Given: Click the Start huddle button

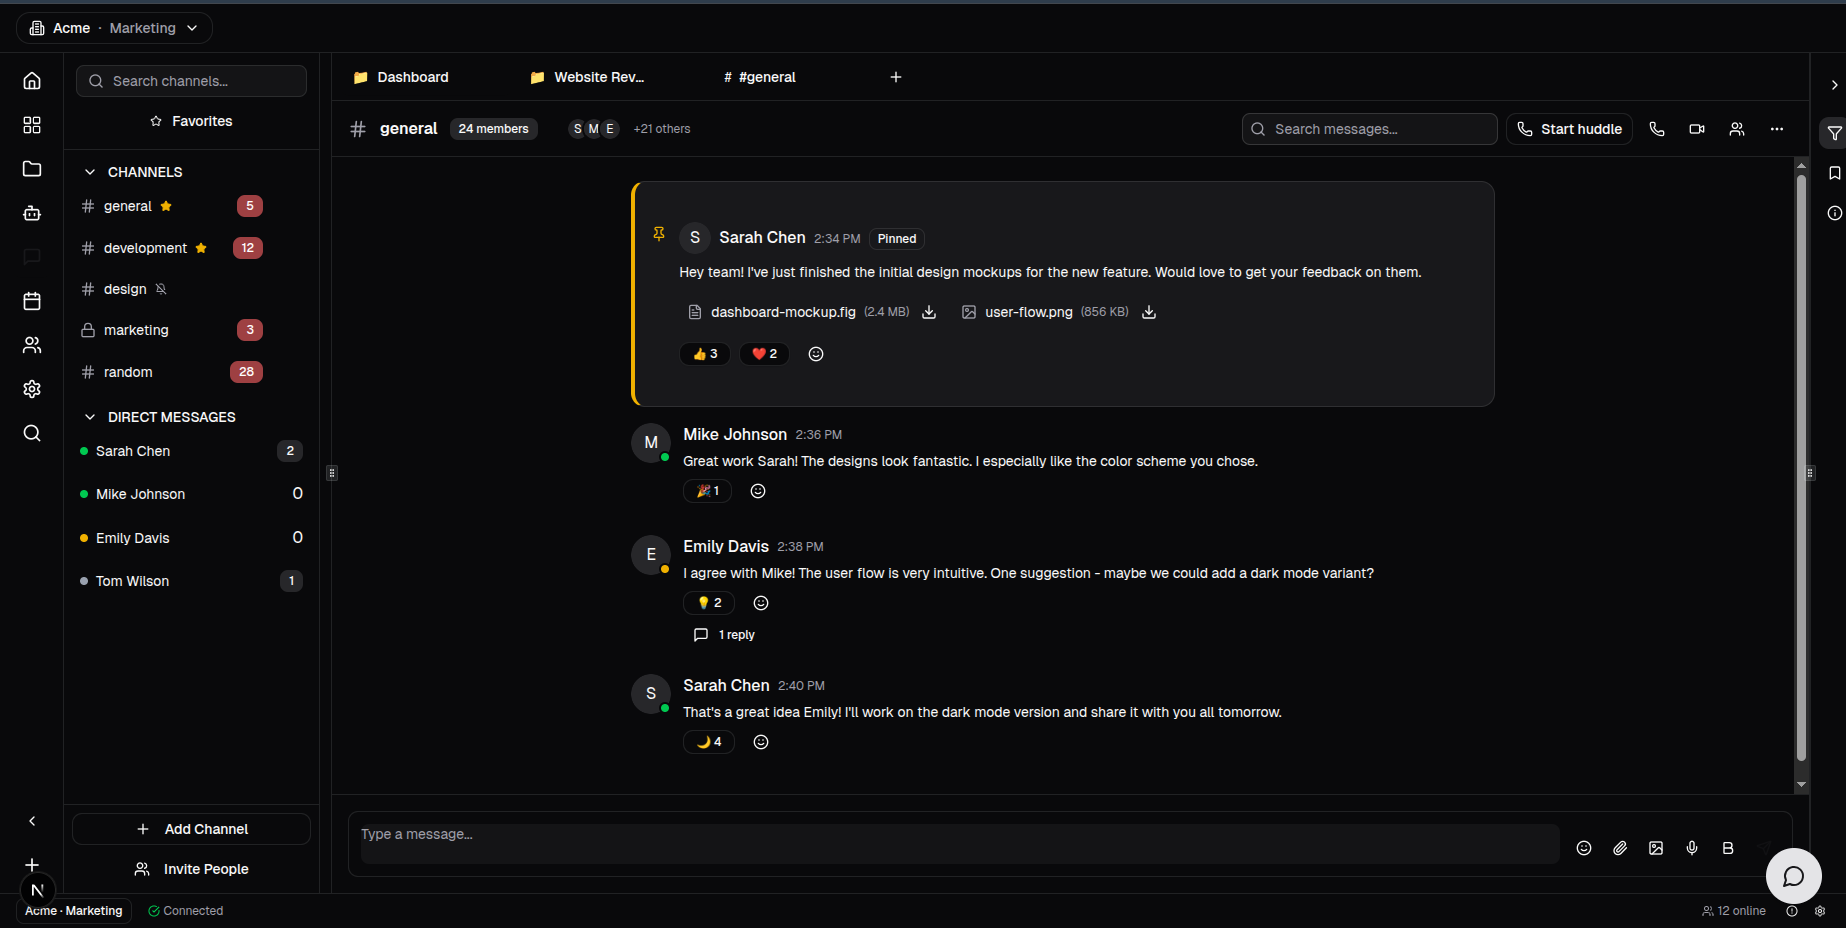Looking at the screenshot, I should (1569, 129).
